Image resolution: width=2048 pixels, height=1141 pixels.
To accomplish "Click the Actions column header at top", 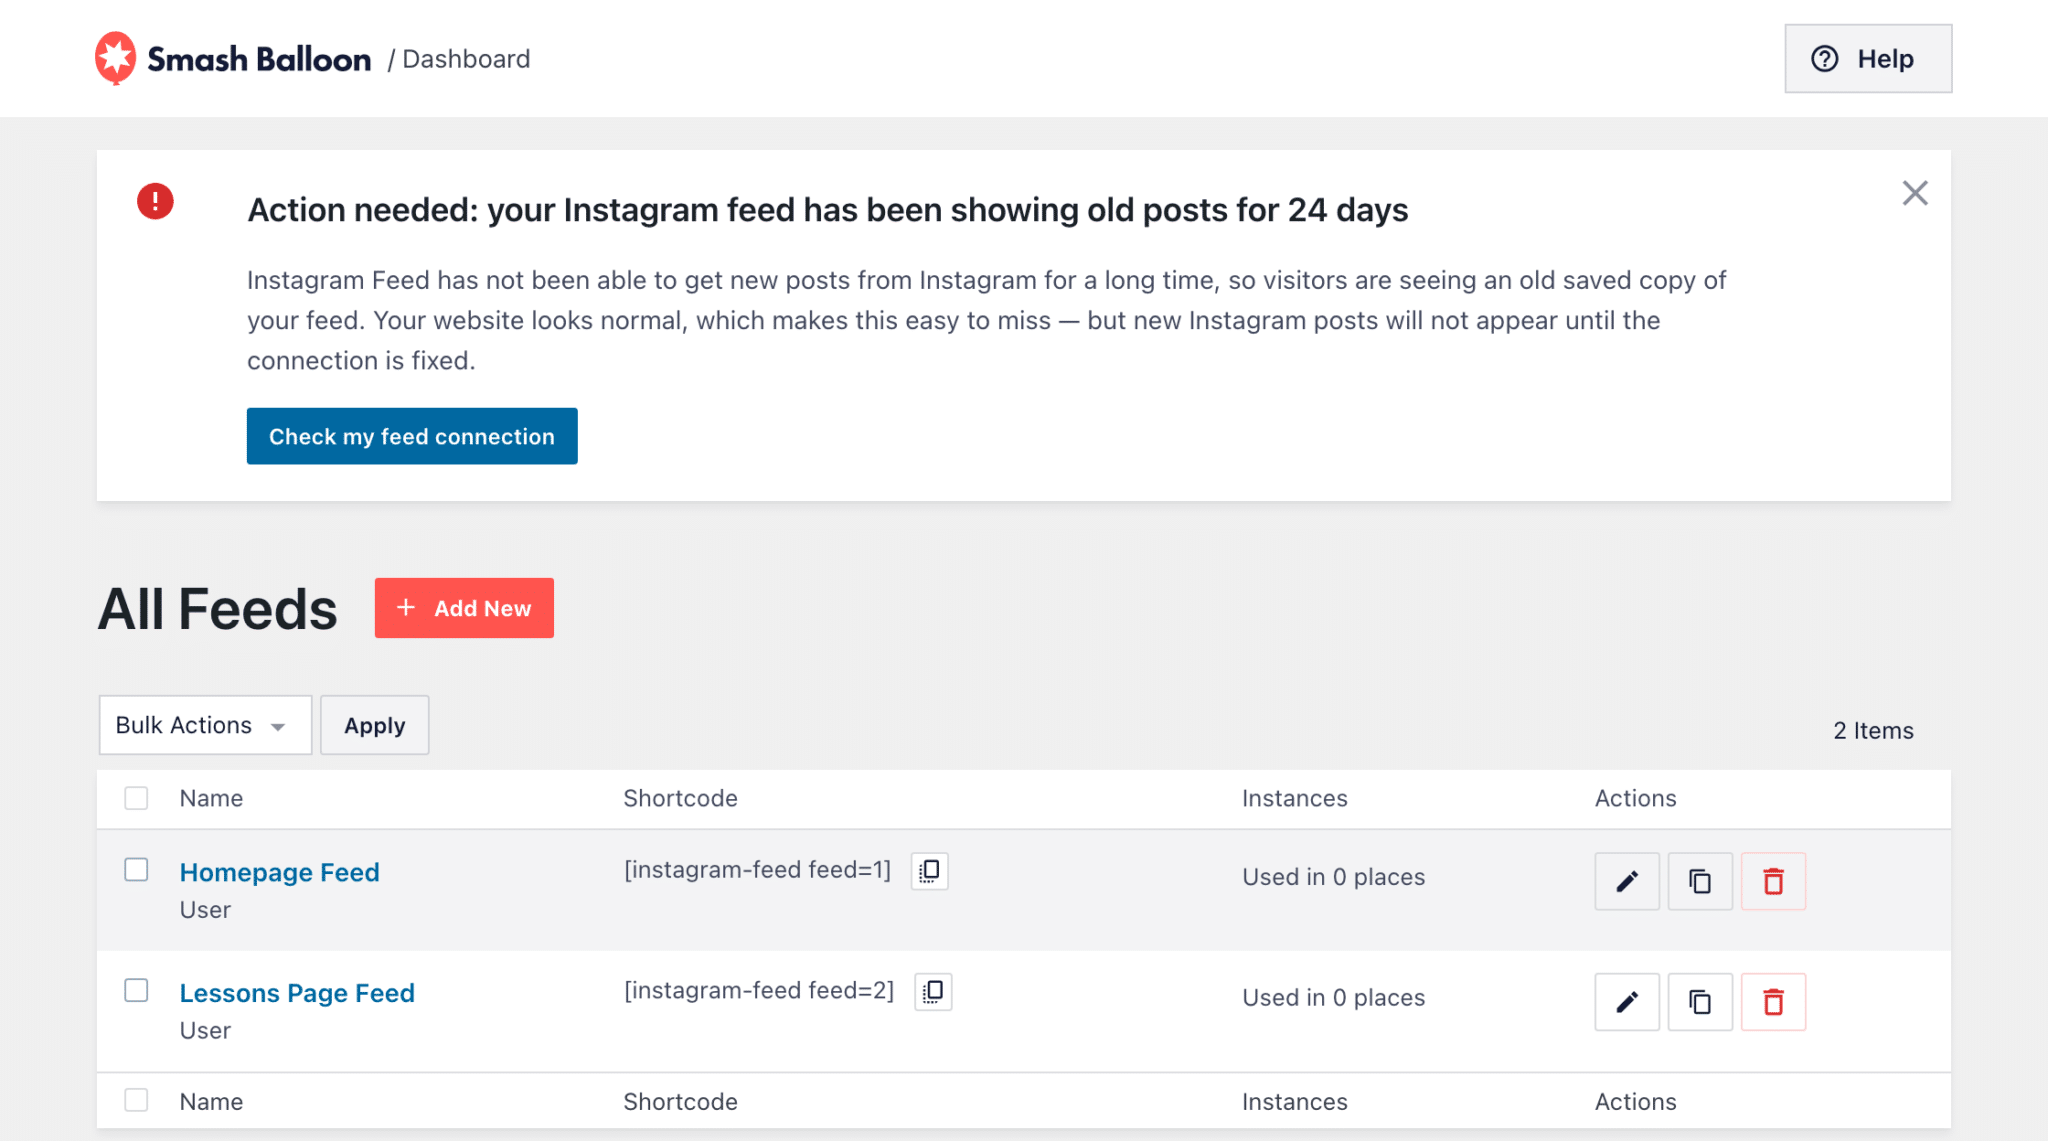I will 1635,798.
